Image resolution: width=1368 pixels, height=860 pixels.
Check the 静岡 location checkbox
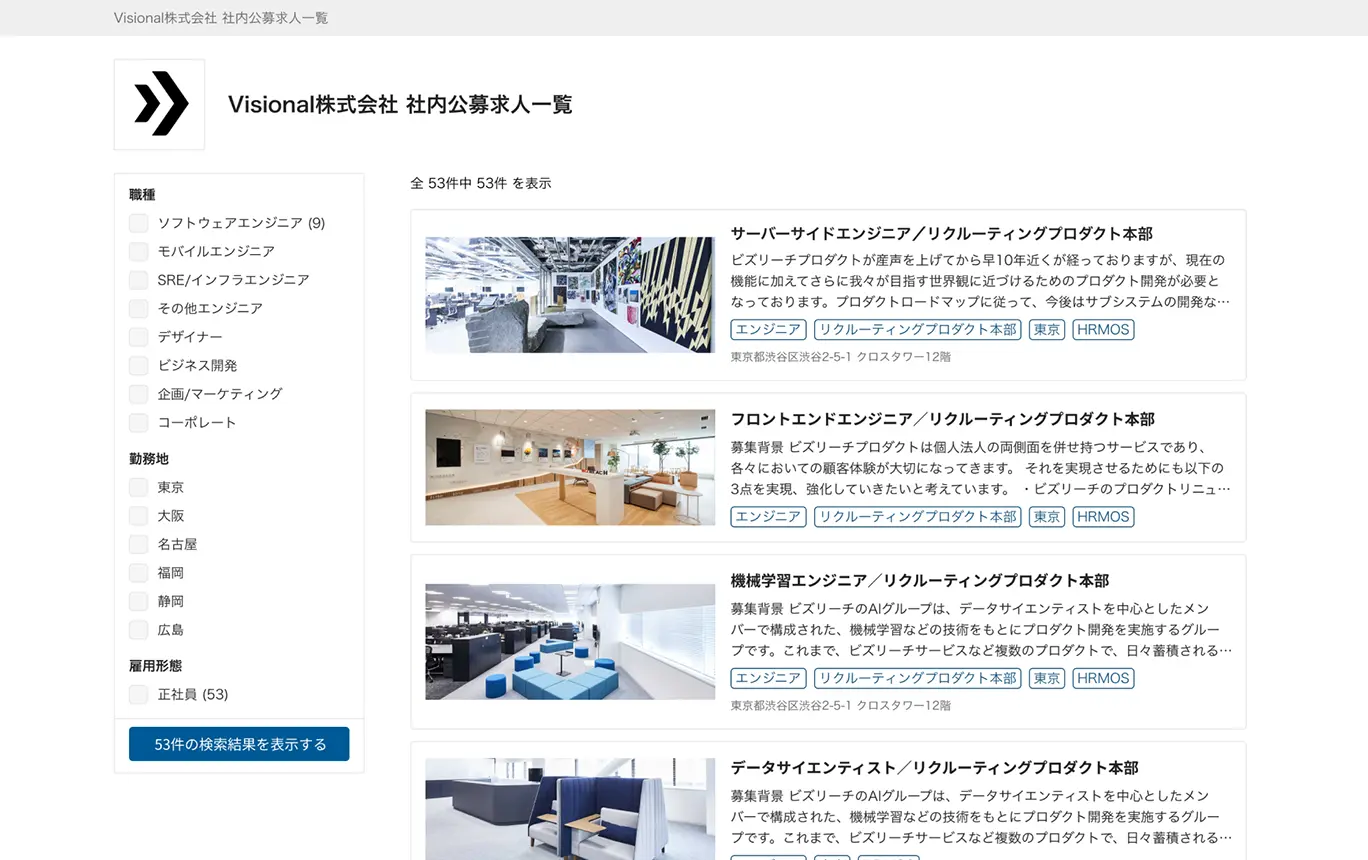138,601
